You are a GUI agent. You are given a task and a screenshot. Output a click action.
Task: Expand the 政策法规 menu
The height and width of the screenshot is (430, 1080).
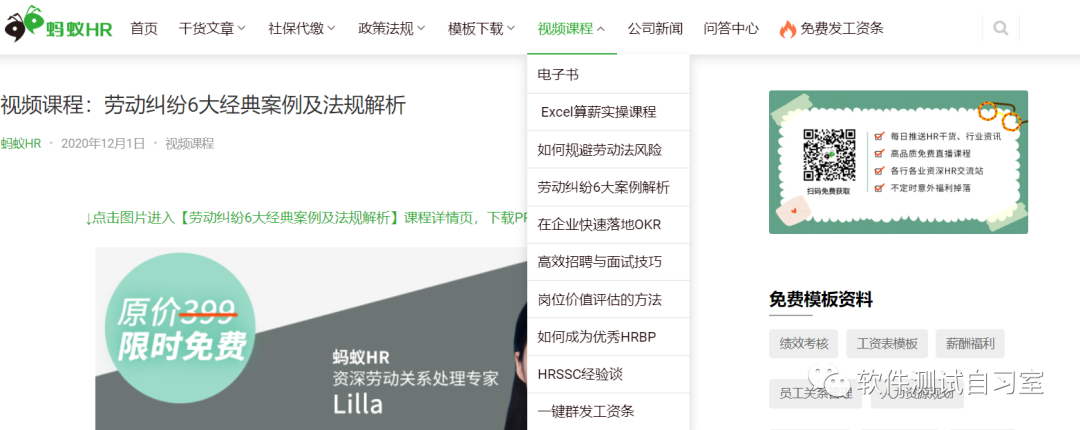pyautogui.click(x=391, y=28)
